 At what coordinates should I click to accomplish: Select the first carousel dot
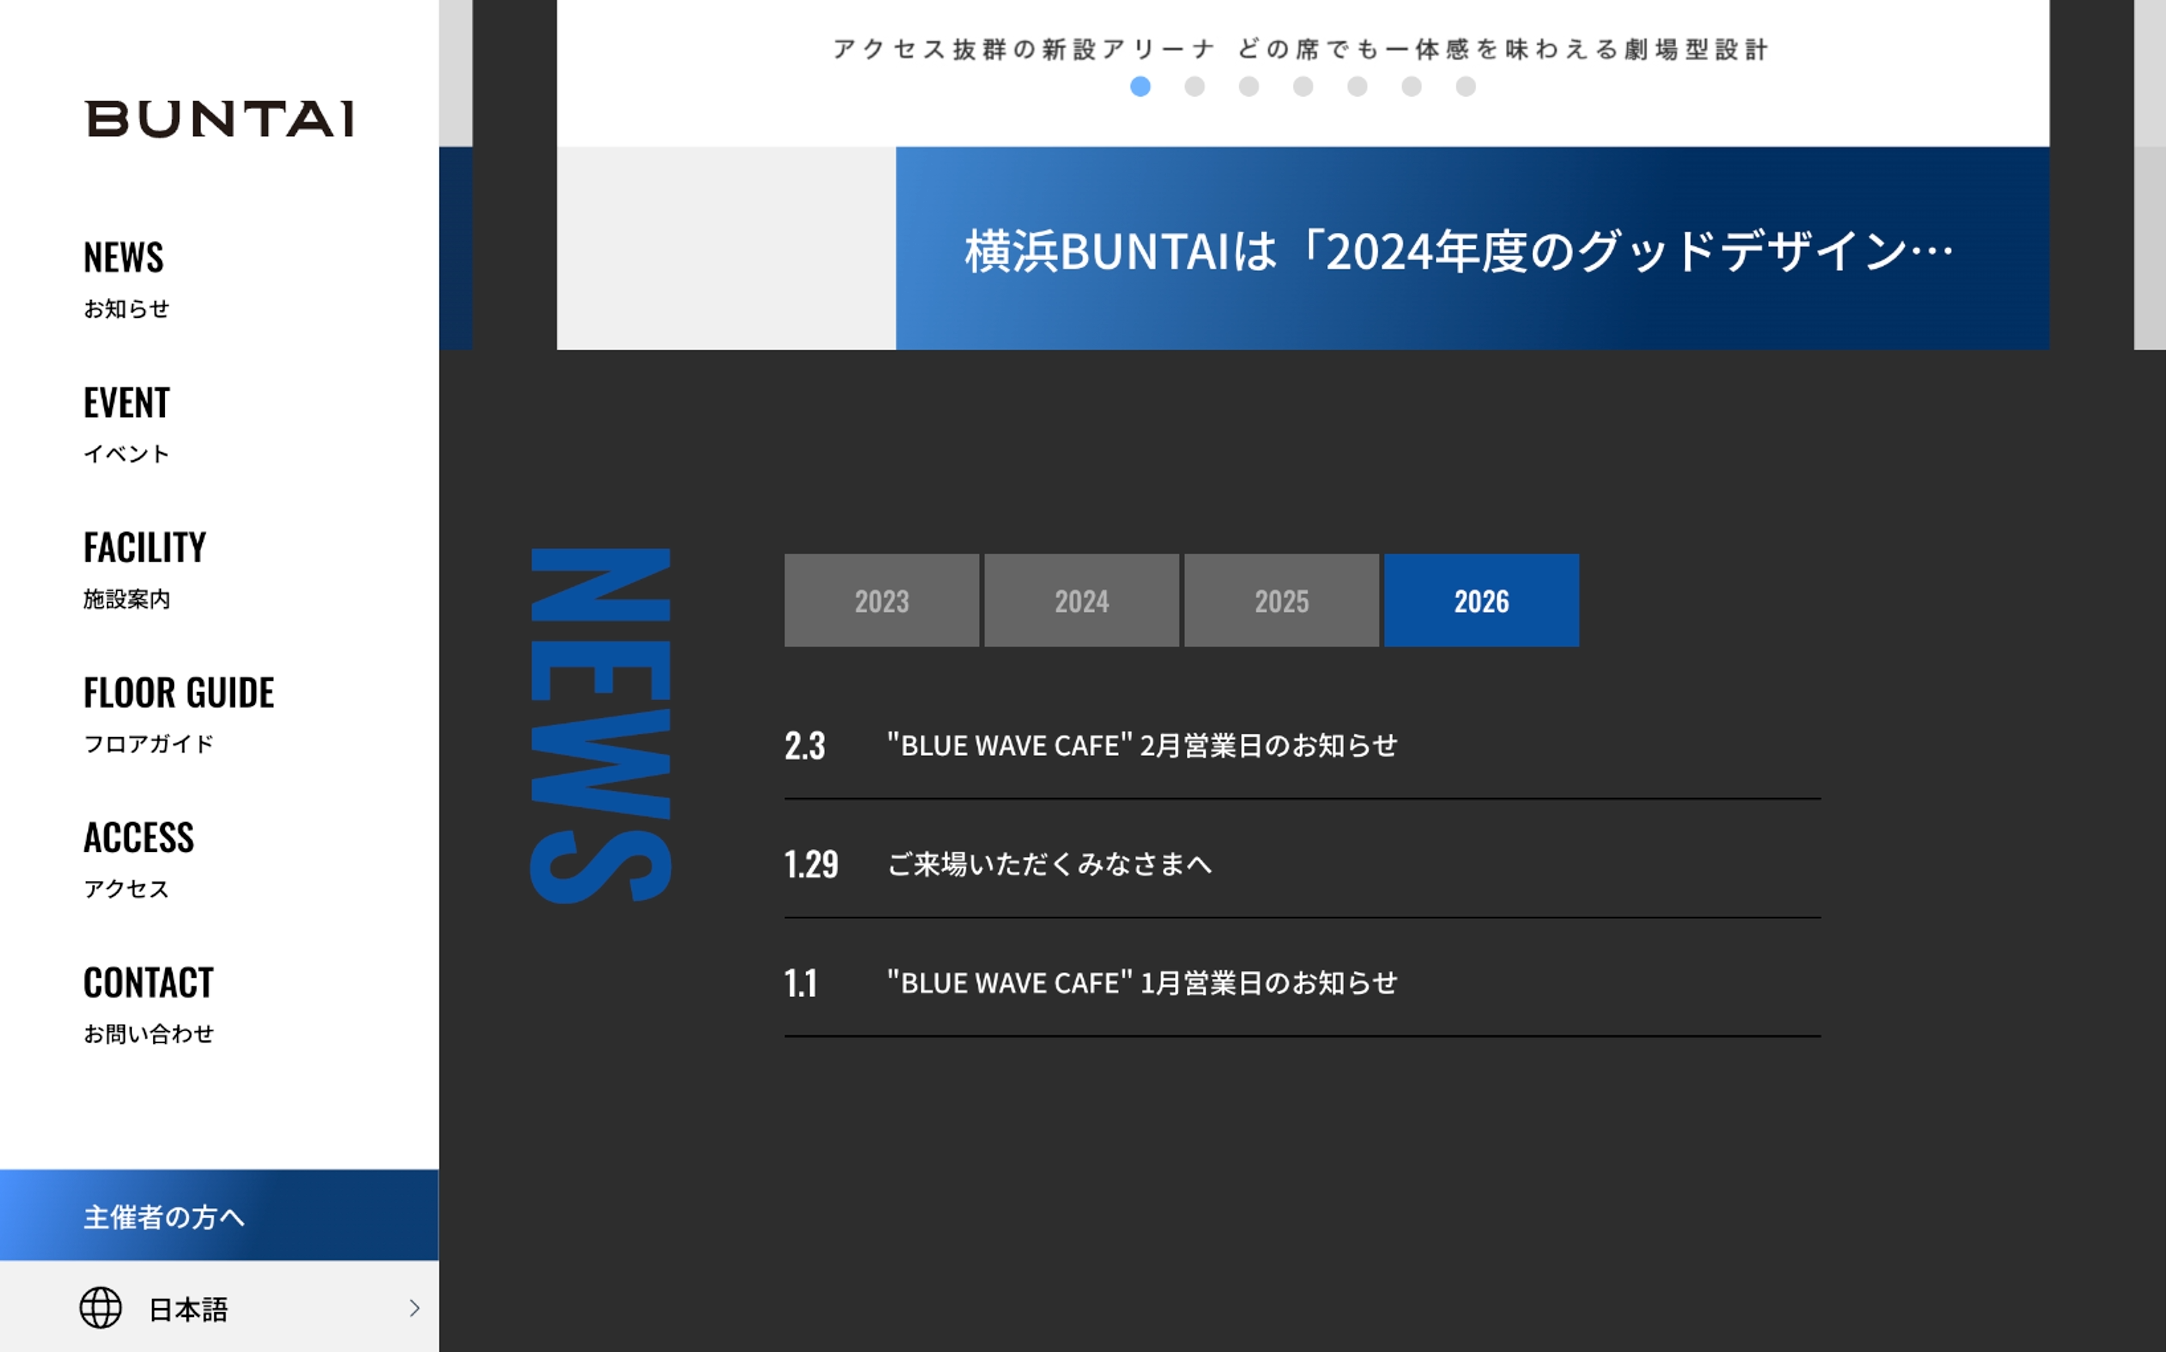(1140, 87)
